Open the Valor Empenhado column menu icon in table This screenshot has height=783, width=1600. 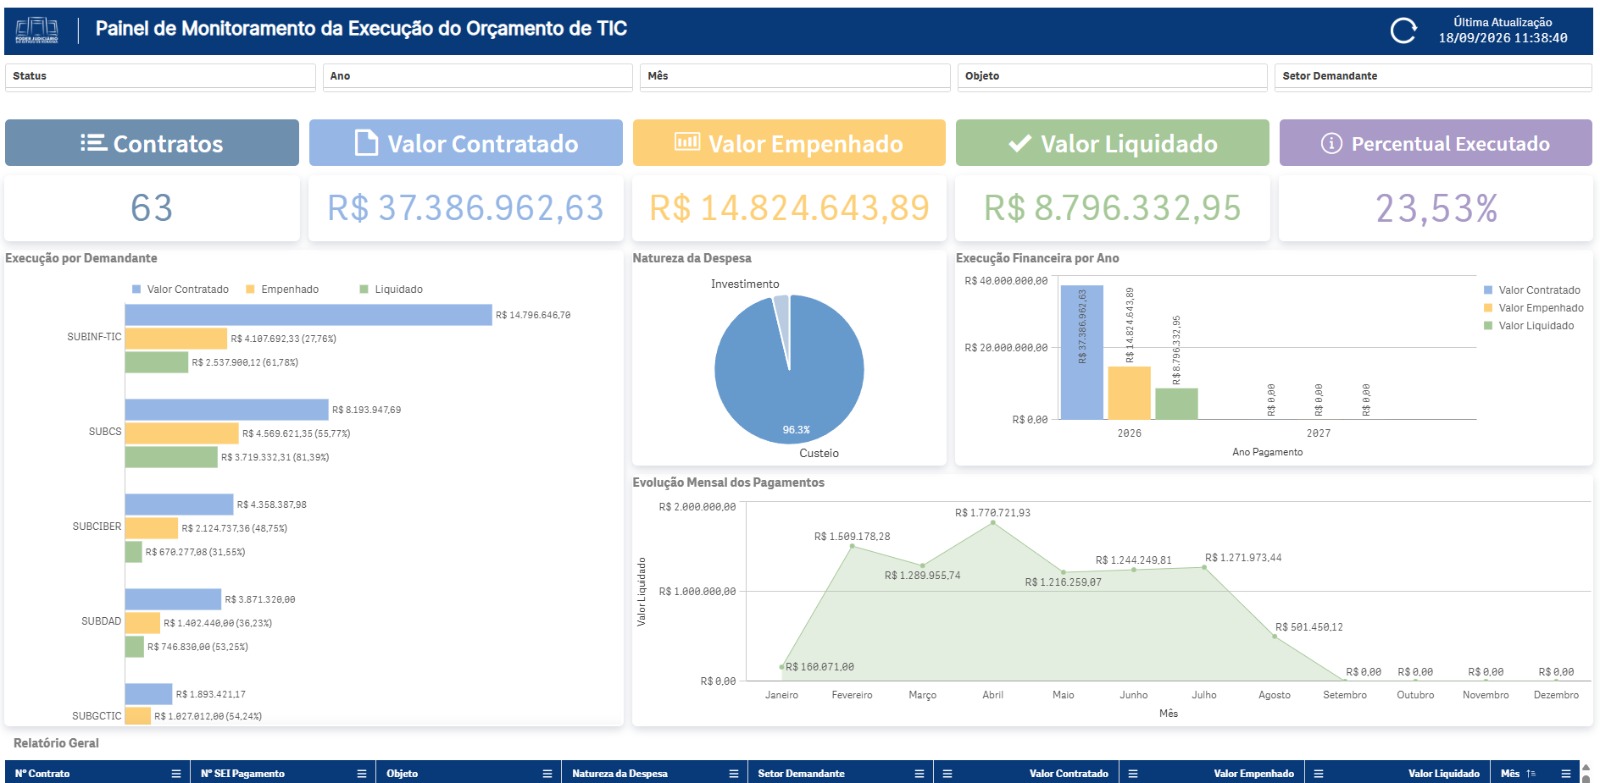[1133, 773]
